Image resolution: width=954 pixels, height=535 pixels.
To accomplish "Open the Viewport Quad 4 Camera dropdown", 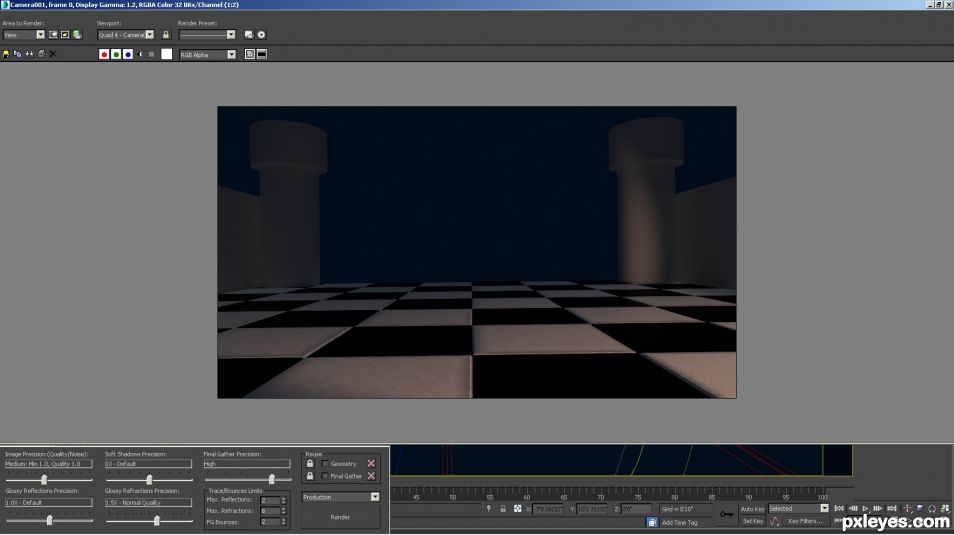I will (125, 35).
